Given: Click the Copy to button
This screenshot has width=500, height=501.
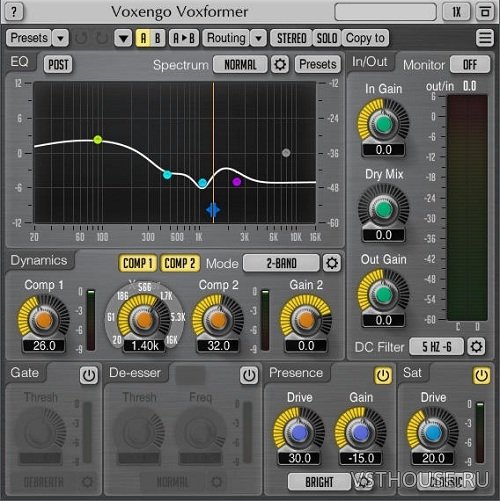Looking at the screenshot, I should [365, 38].
